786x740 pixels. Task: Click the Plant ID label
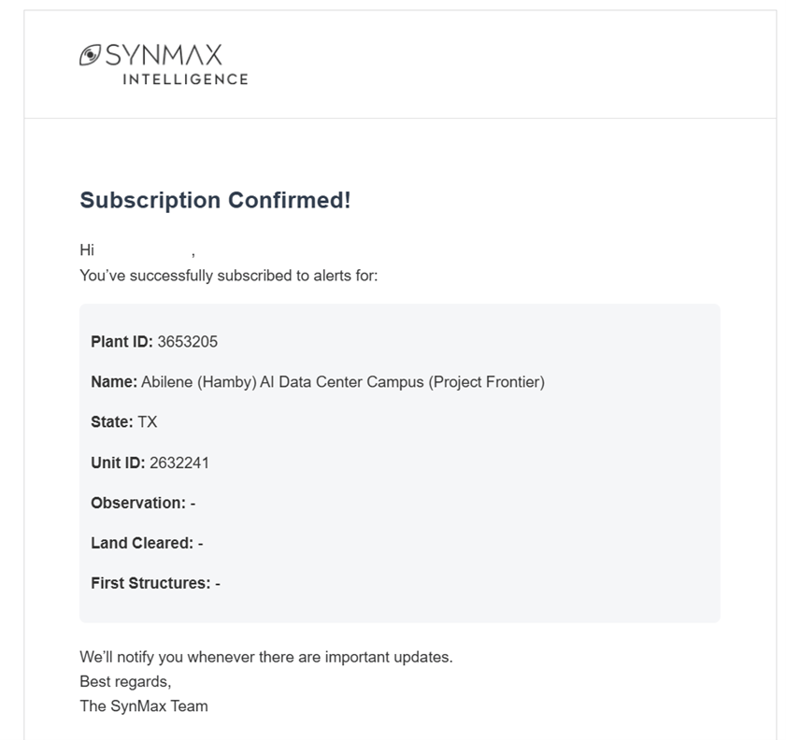click(121, 342)
